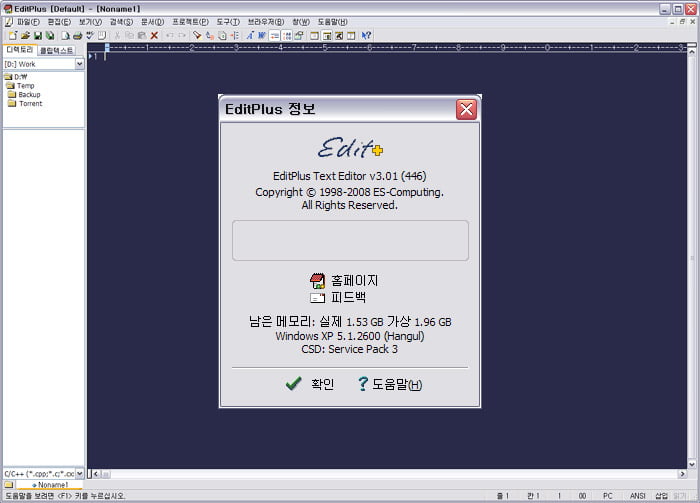Close the EditPlus 정보 dialog

point(465,110)
